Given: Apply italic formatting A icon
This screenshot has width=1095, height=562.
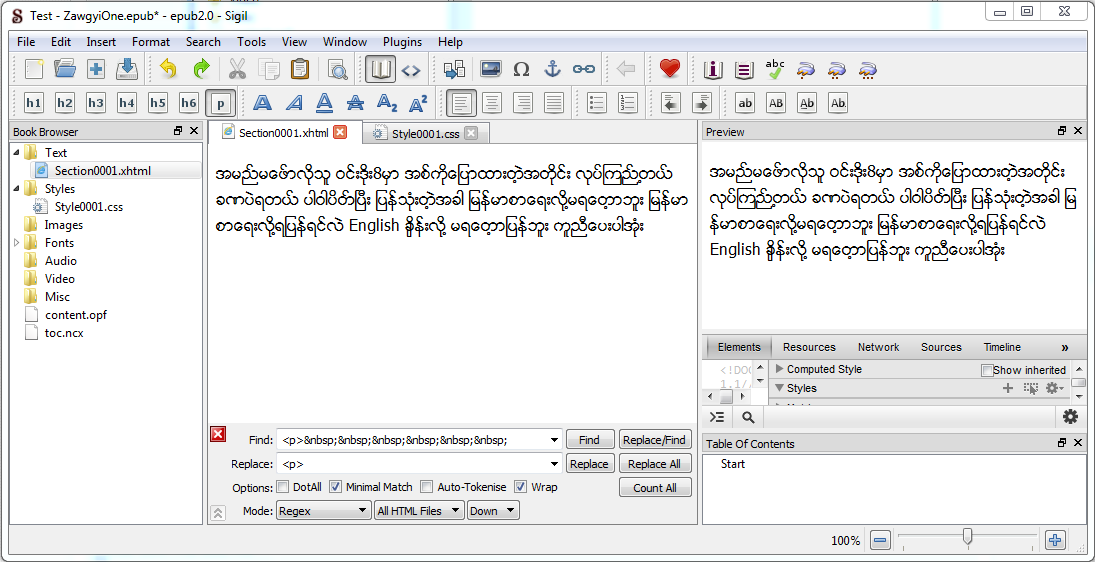Looking at the screenshot, I should [x=293, y=103].
